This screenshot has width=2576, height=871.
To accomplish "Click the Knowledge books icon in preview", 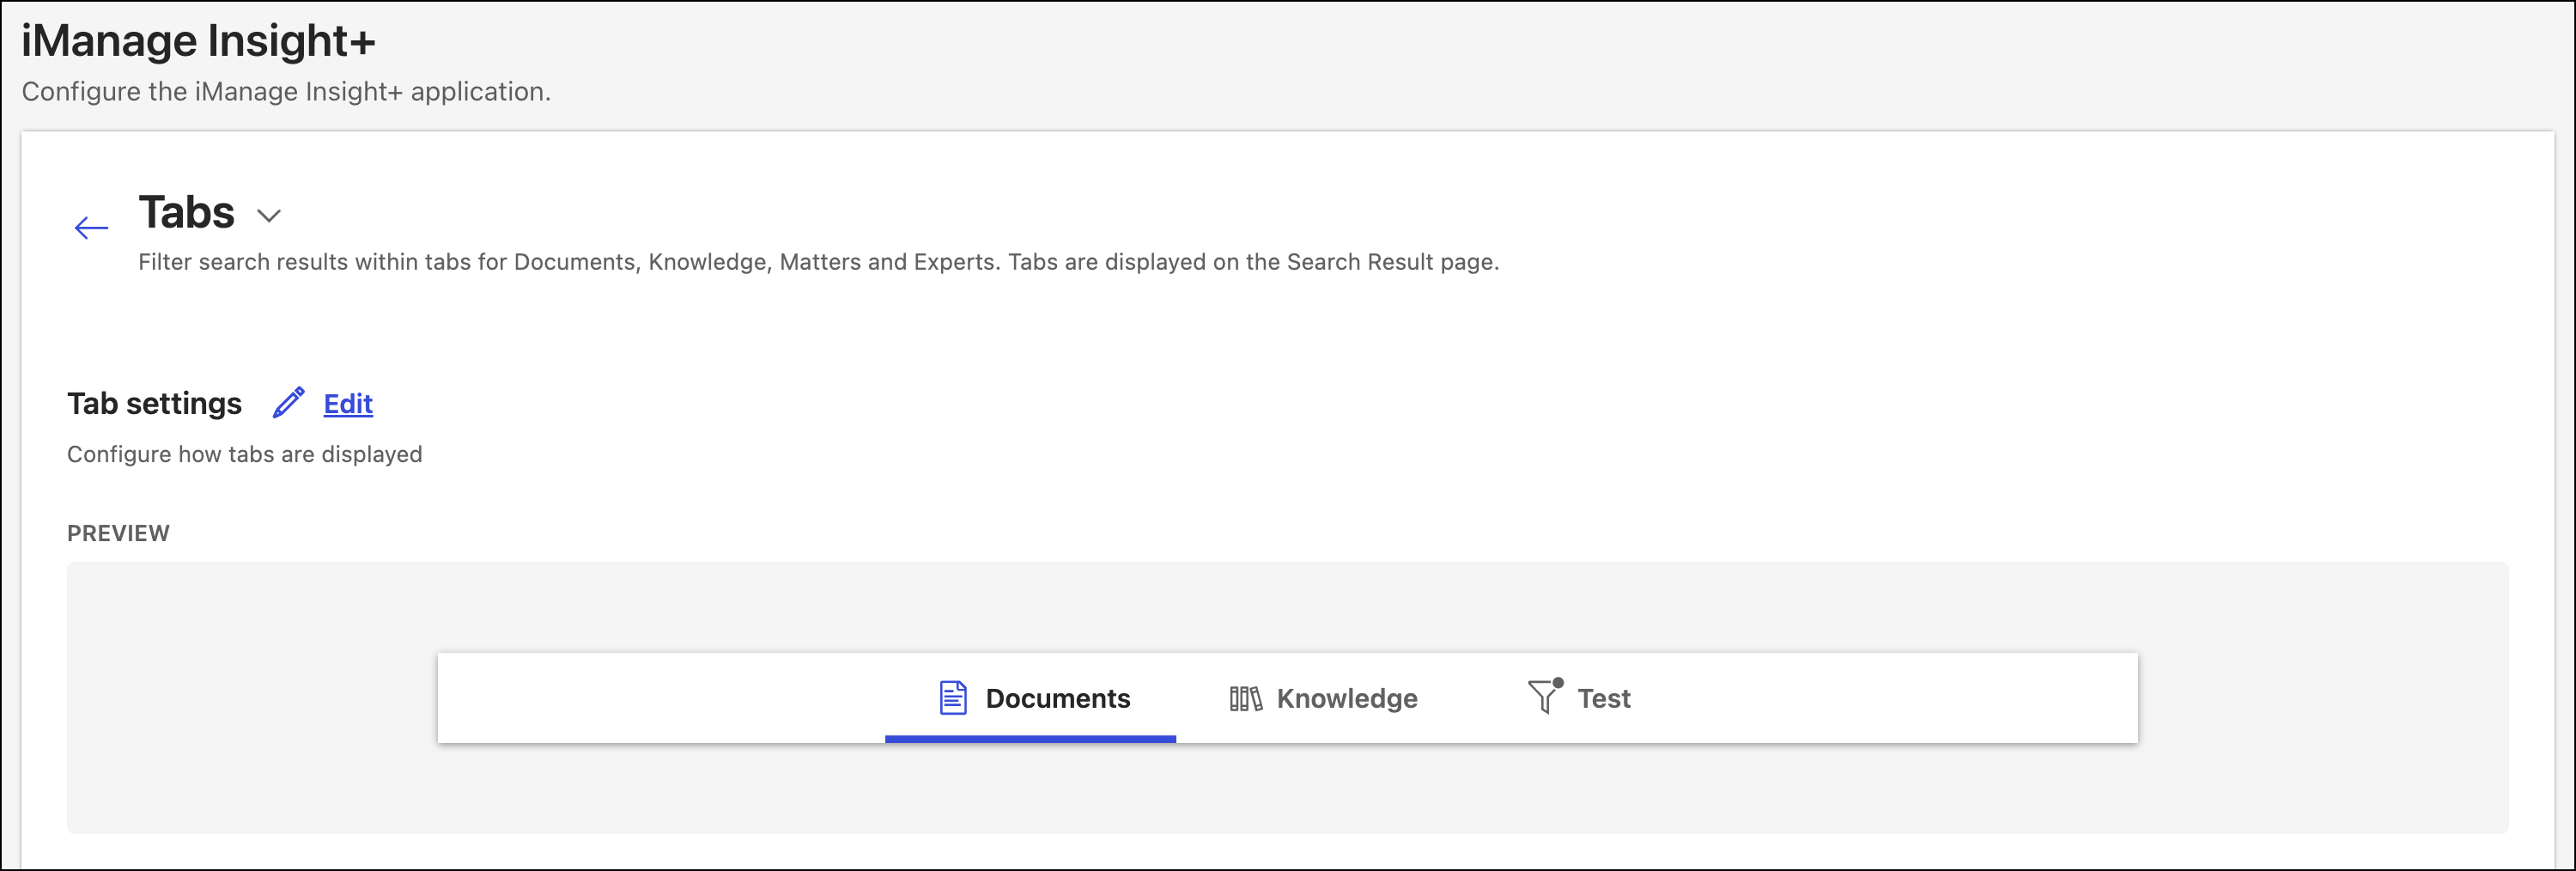I will (1245, 698).
